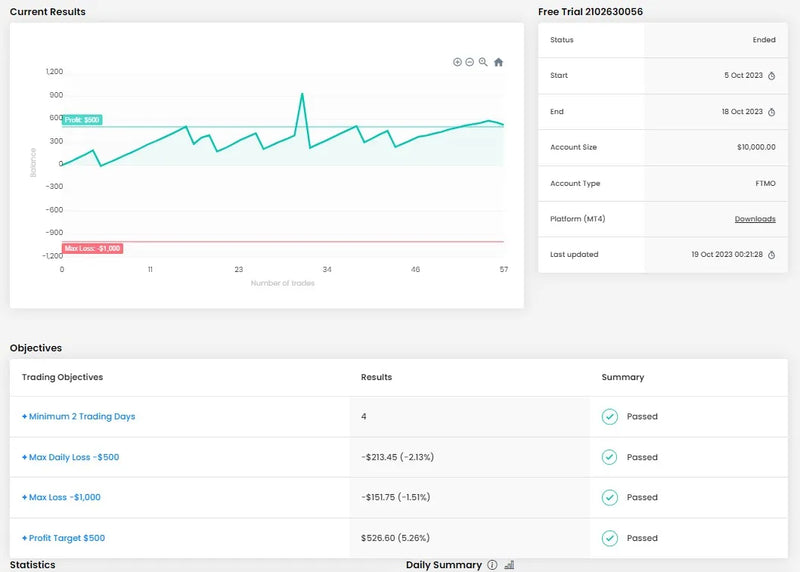Select the -$213.45 (-2.13%) result value

(397, 457)
